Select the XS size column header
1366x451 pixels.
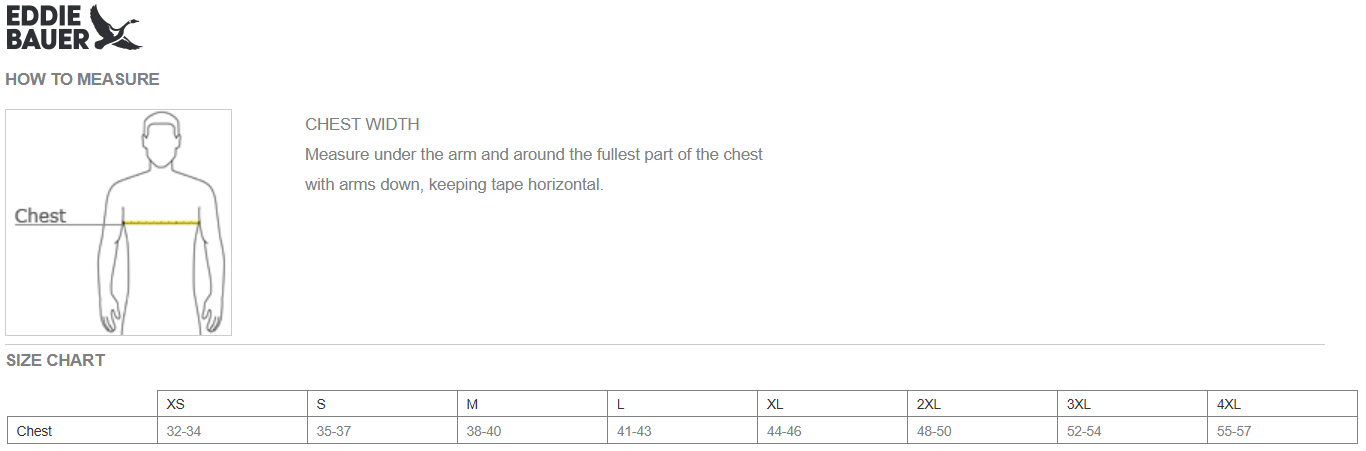(232, 404)
